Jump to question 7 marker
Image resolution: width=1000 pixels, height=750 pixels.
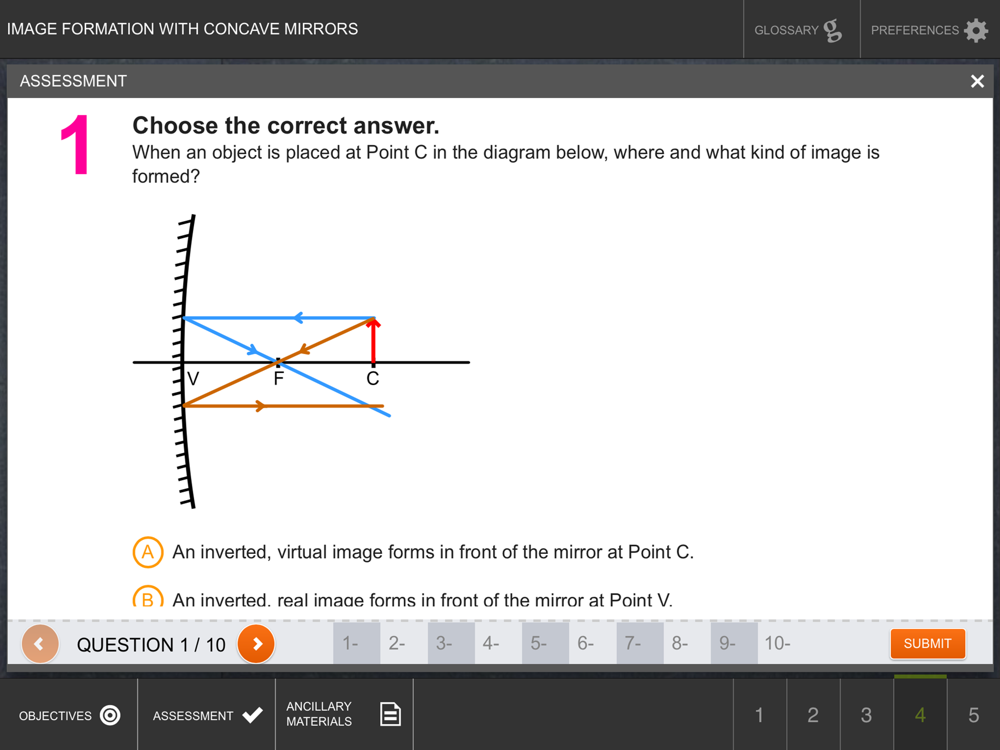coord(640,643)
